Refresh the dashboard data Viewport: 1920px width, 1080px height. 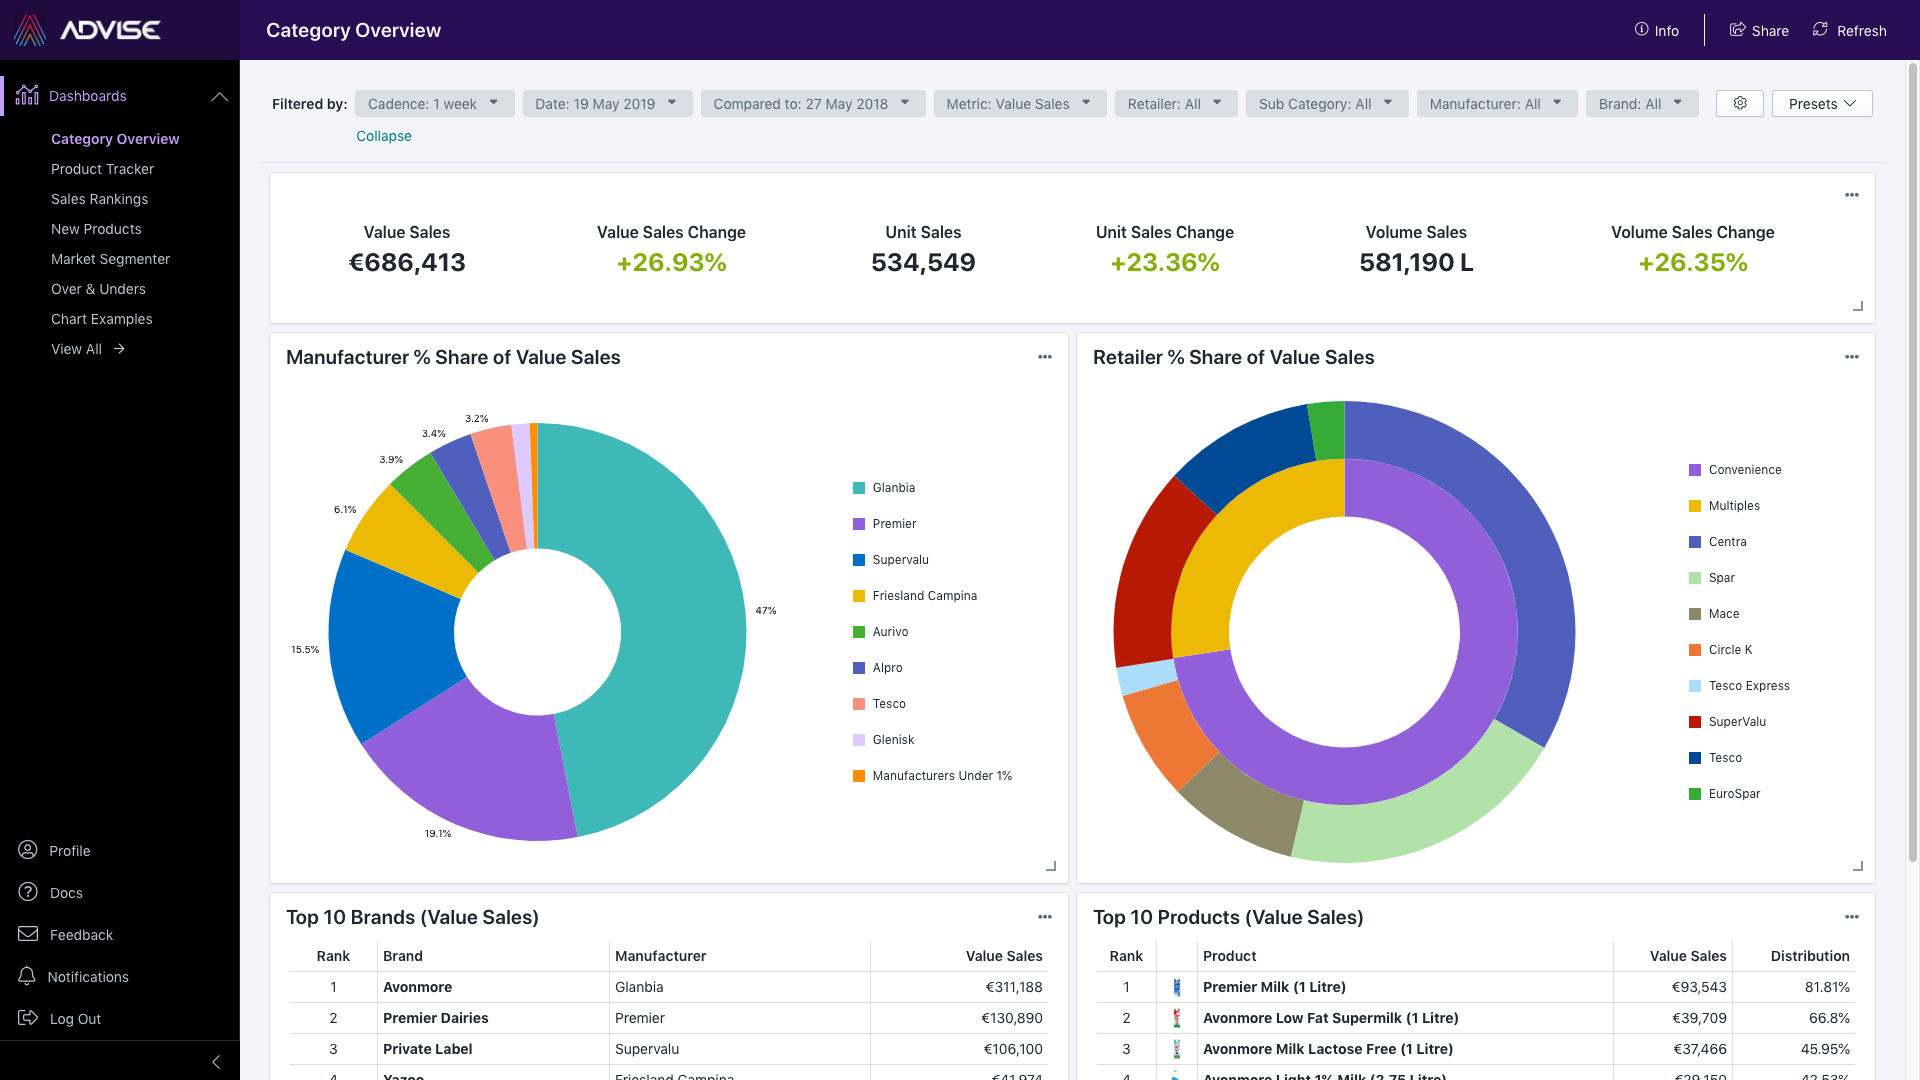point(1849,30)
